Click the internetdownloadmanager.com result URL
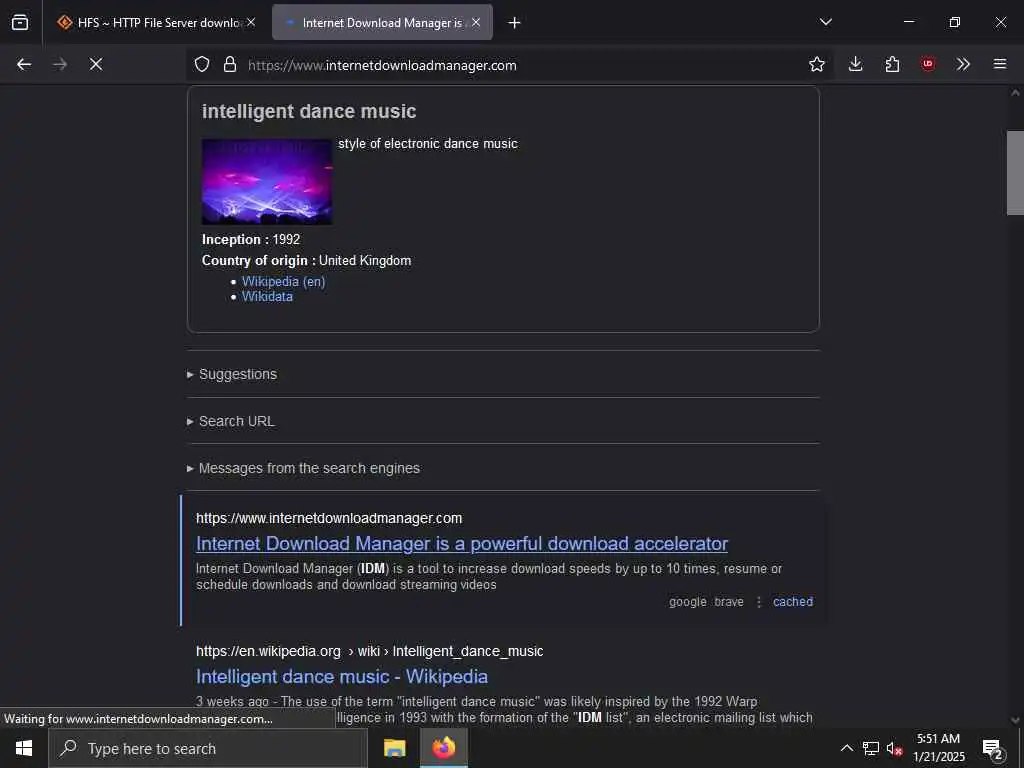Screen dimensions: 1024x768 (x=329, y=518)
